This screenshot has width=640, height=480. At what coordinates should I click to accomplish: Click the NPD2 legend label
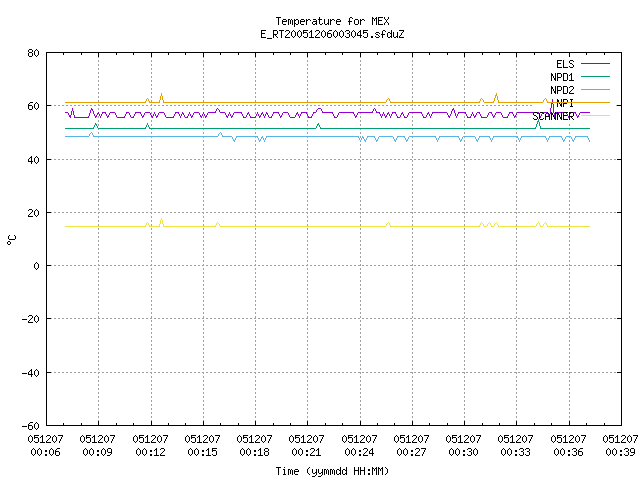pyautogui.click(x=562, y=90)
